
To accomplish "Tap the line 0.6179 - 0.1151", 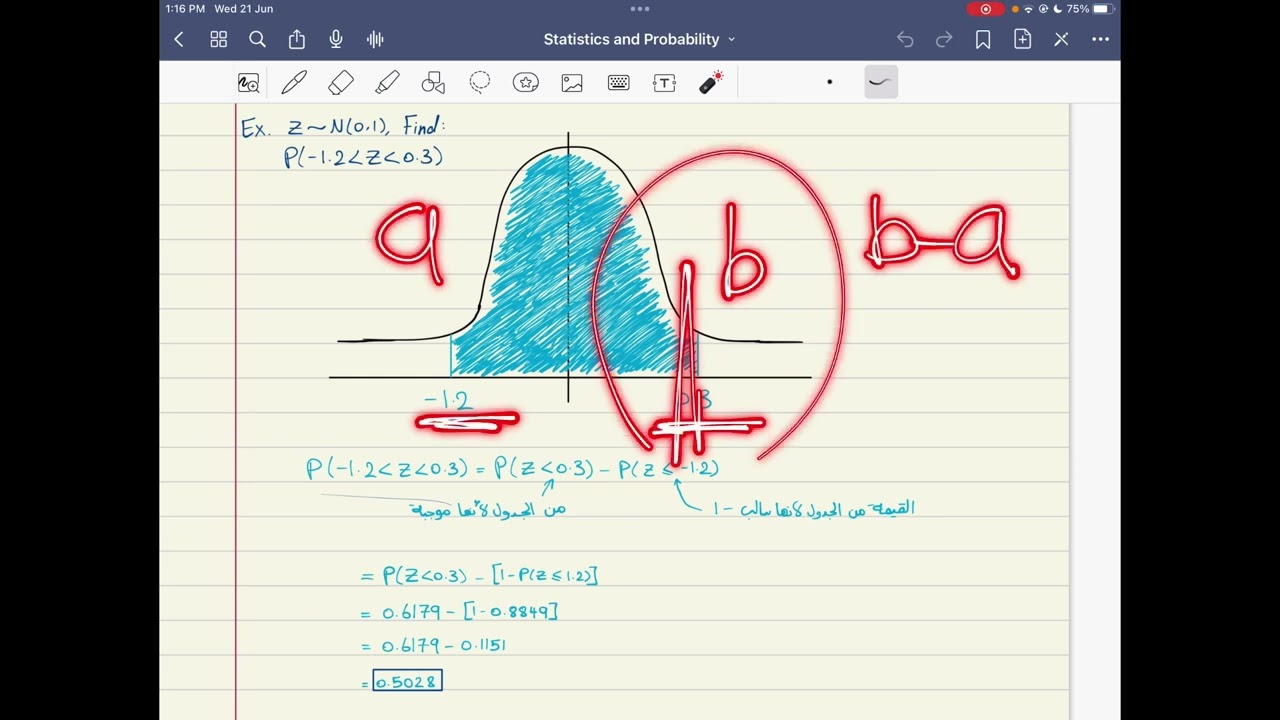I will coord(443,646).
